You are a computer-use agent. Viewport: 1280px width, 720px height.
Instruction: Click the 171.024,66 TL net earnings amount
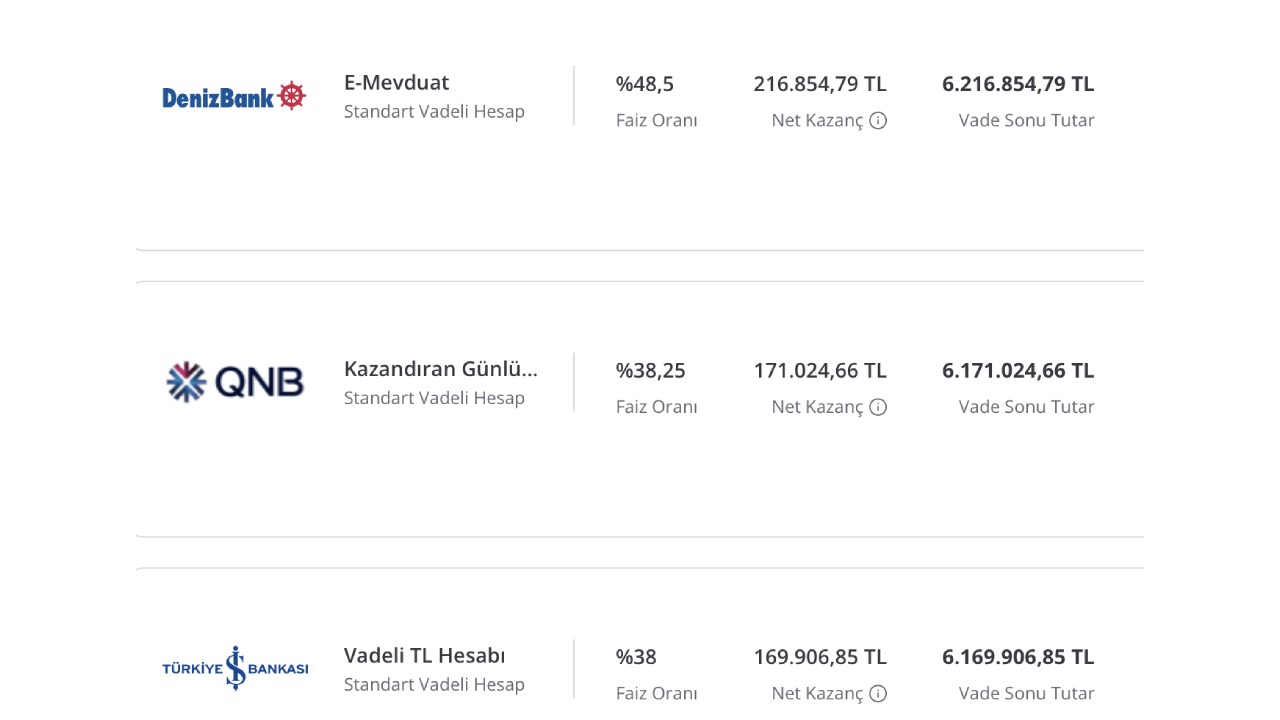tap(820, 371)
